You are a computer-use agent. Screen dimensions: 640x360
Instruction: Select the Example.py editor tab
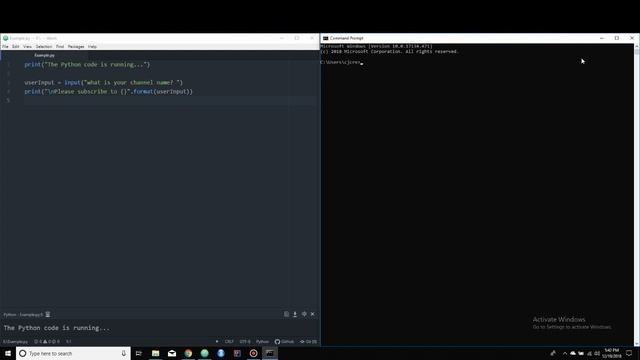coord(44,55)
